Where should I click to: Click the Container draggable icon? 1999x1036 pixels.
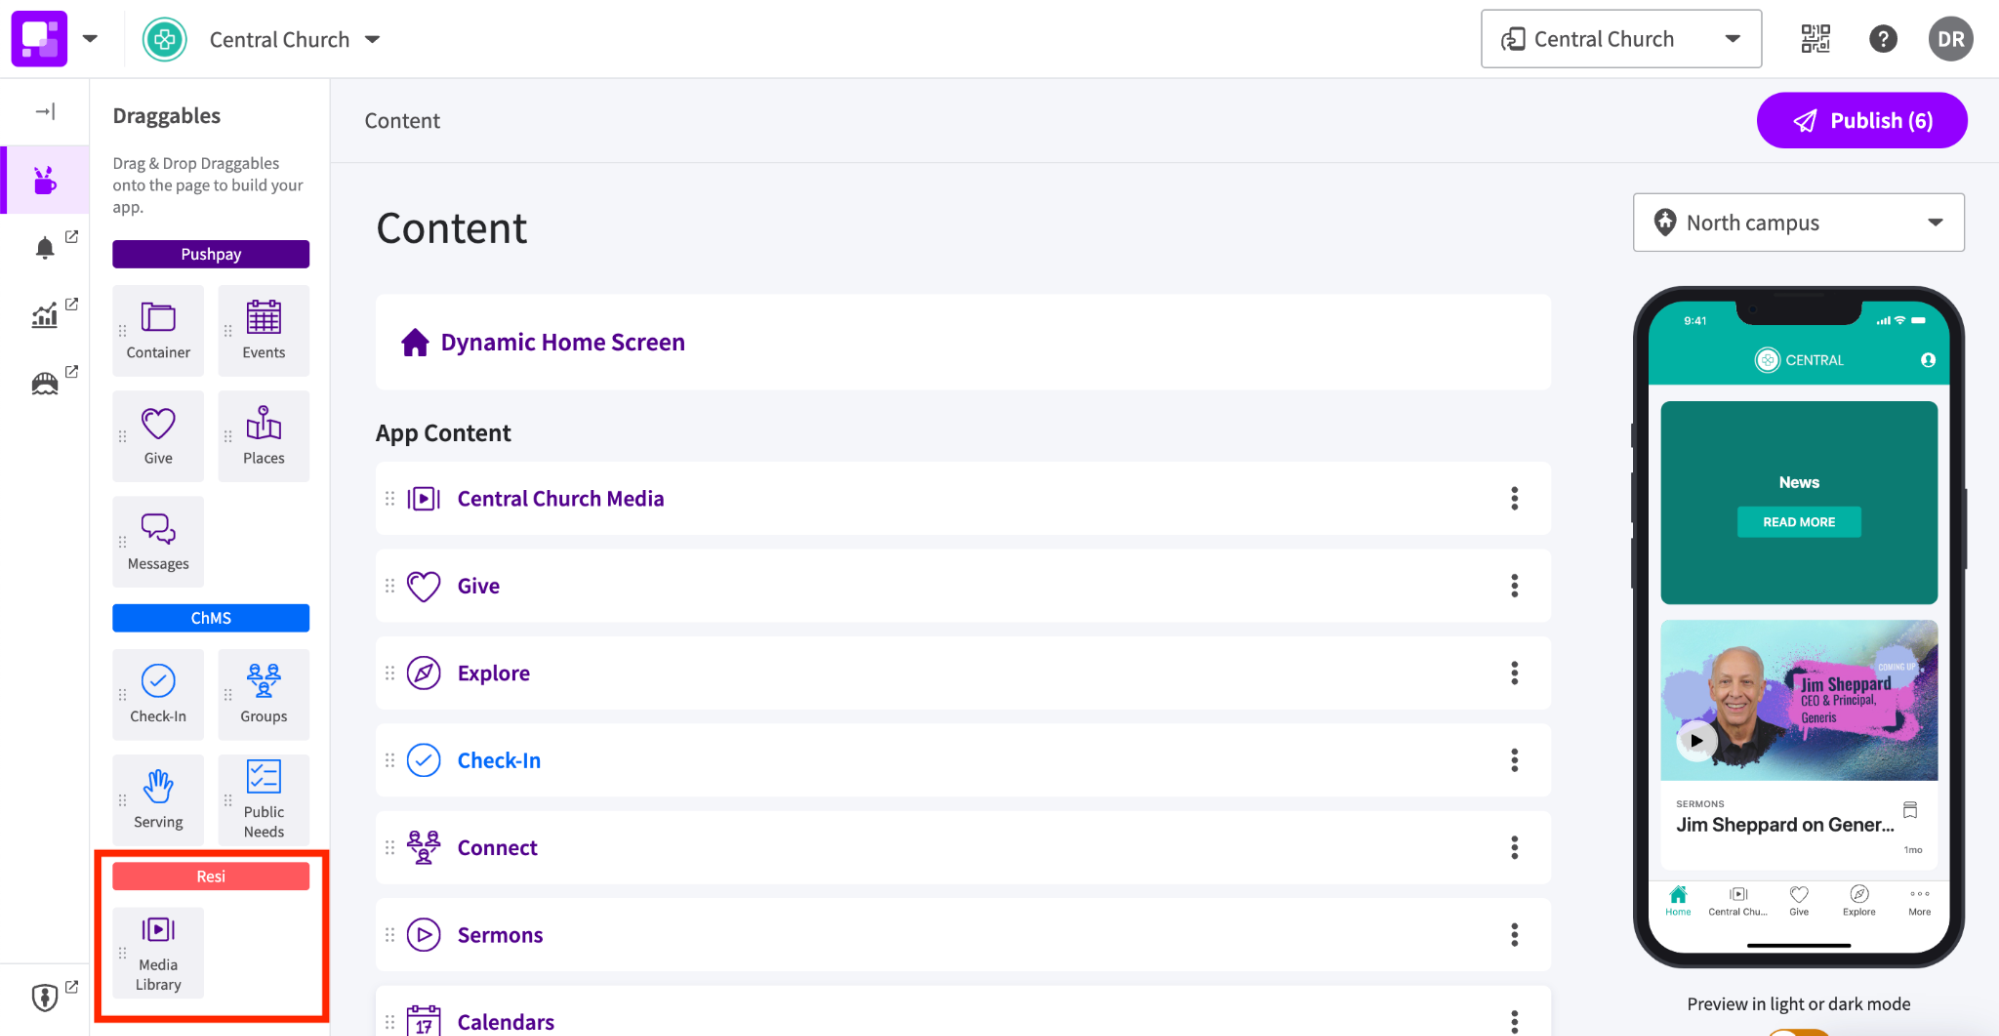pyautogui.click(x=157, y=330)
